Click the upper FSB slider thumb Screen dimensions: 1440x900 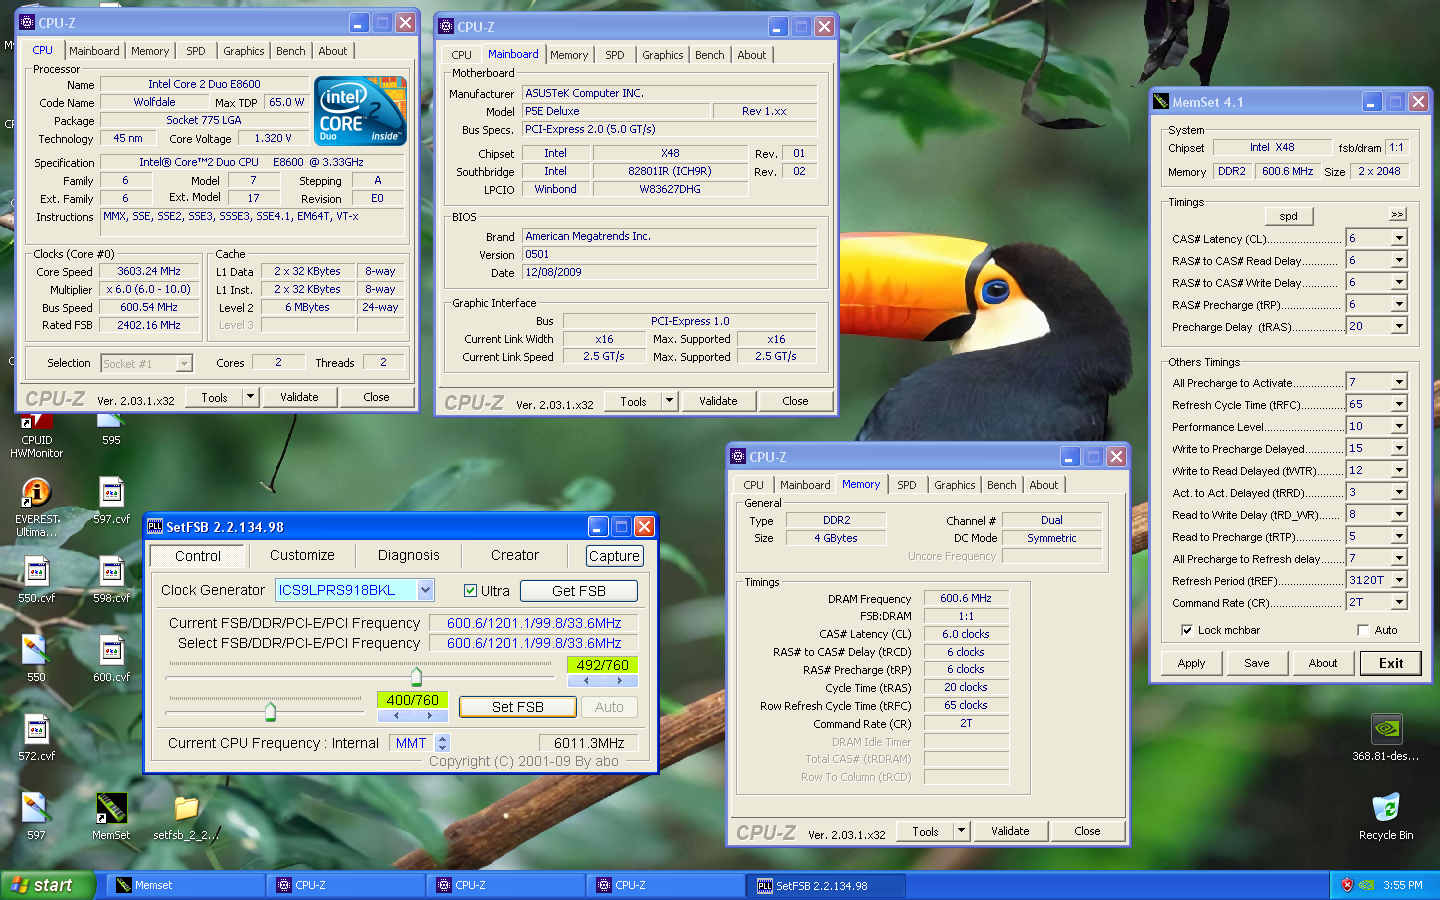tap(416, 676)
